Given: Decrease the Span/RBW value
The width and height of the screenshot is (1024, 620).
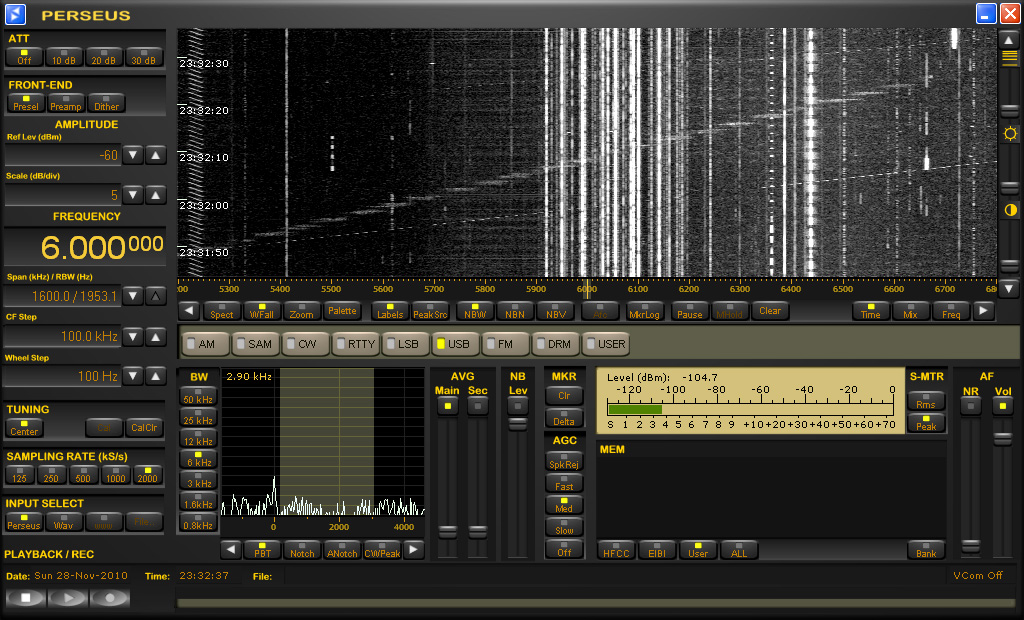Looking at the screenshot, I should click(x=133, y=296).
